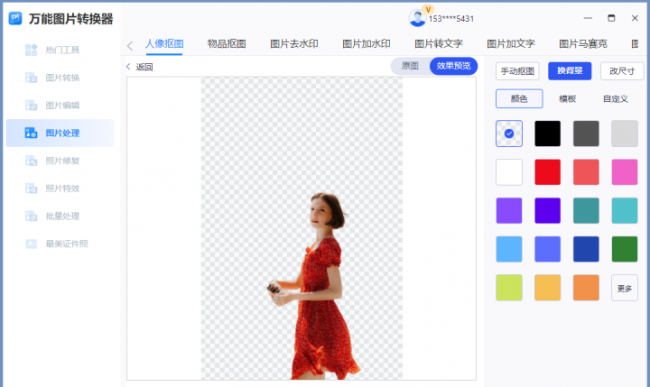Open the 热门工具 sidebar icon
The height and width of the screenshot is (387, 650).
pyautogui.click(x=31, y=50)
